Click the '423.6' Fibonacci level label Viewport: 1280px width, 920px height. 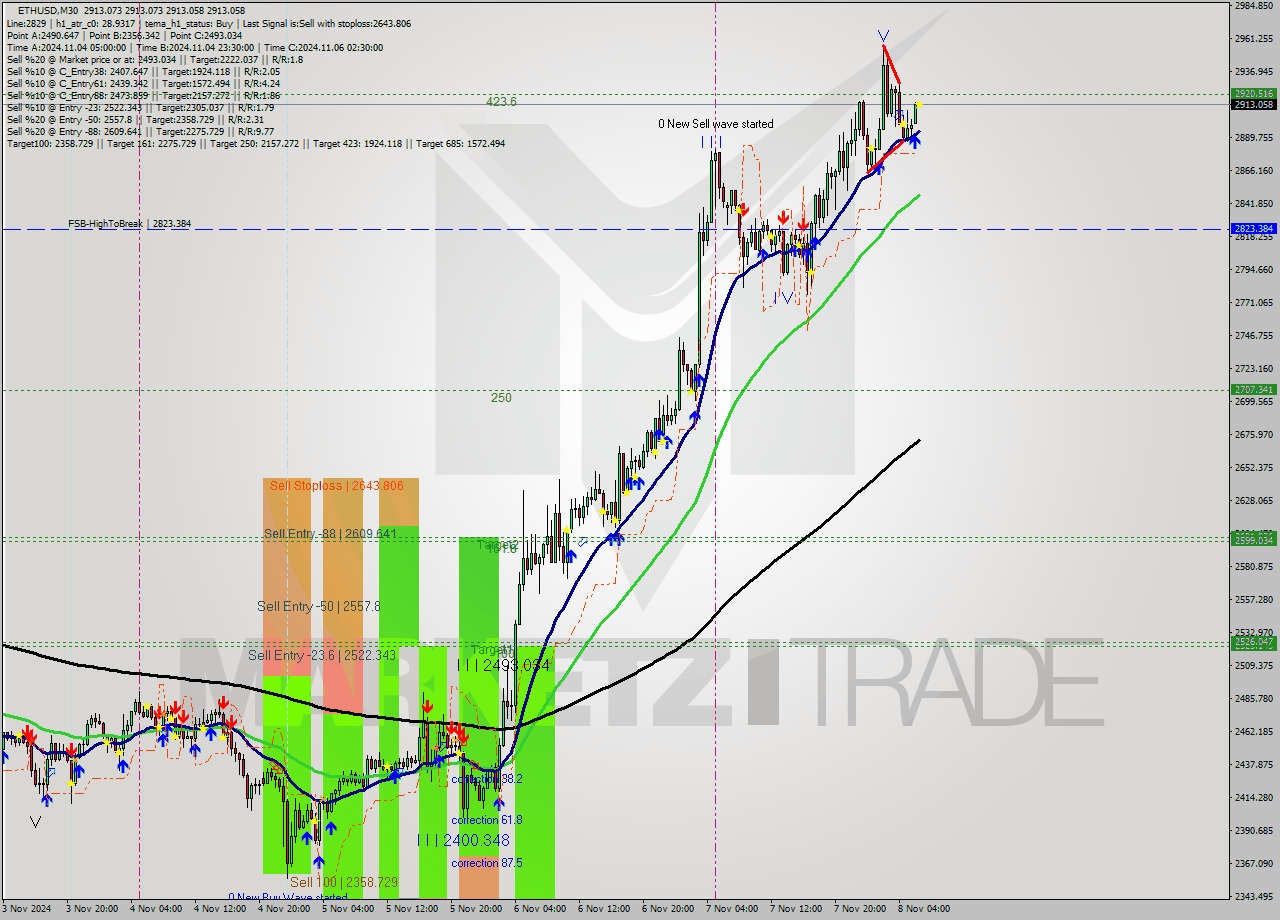point(501,102)
